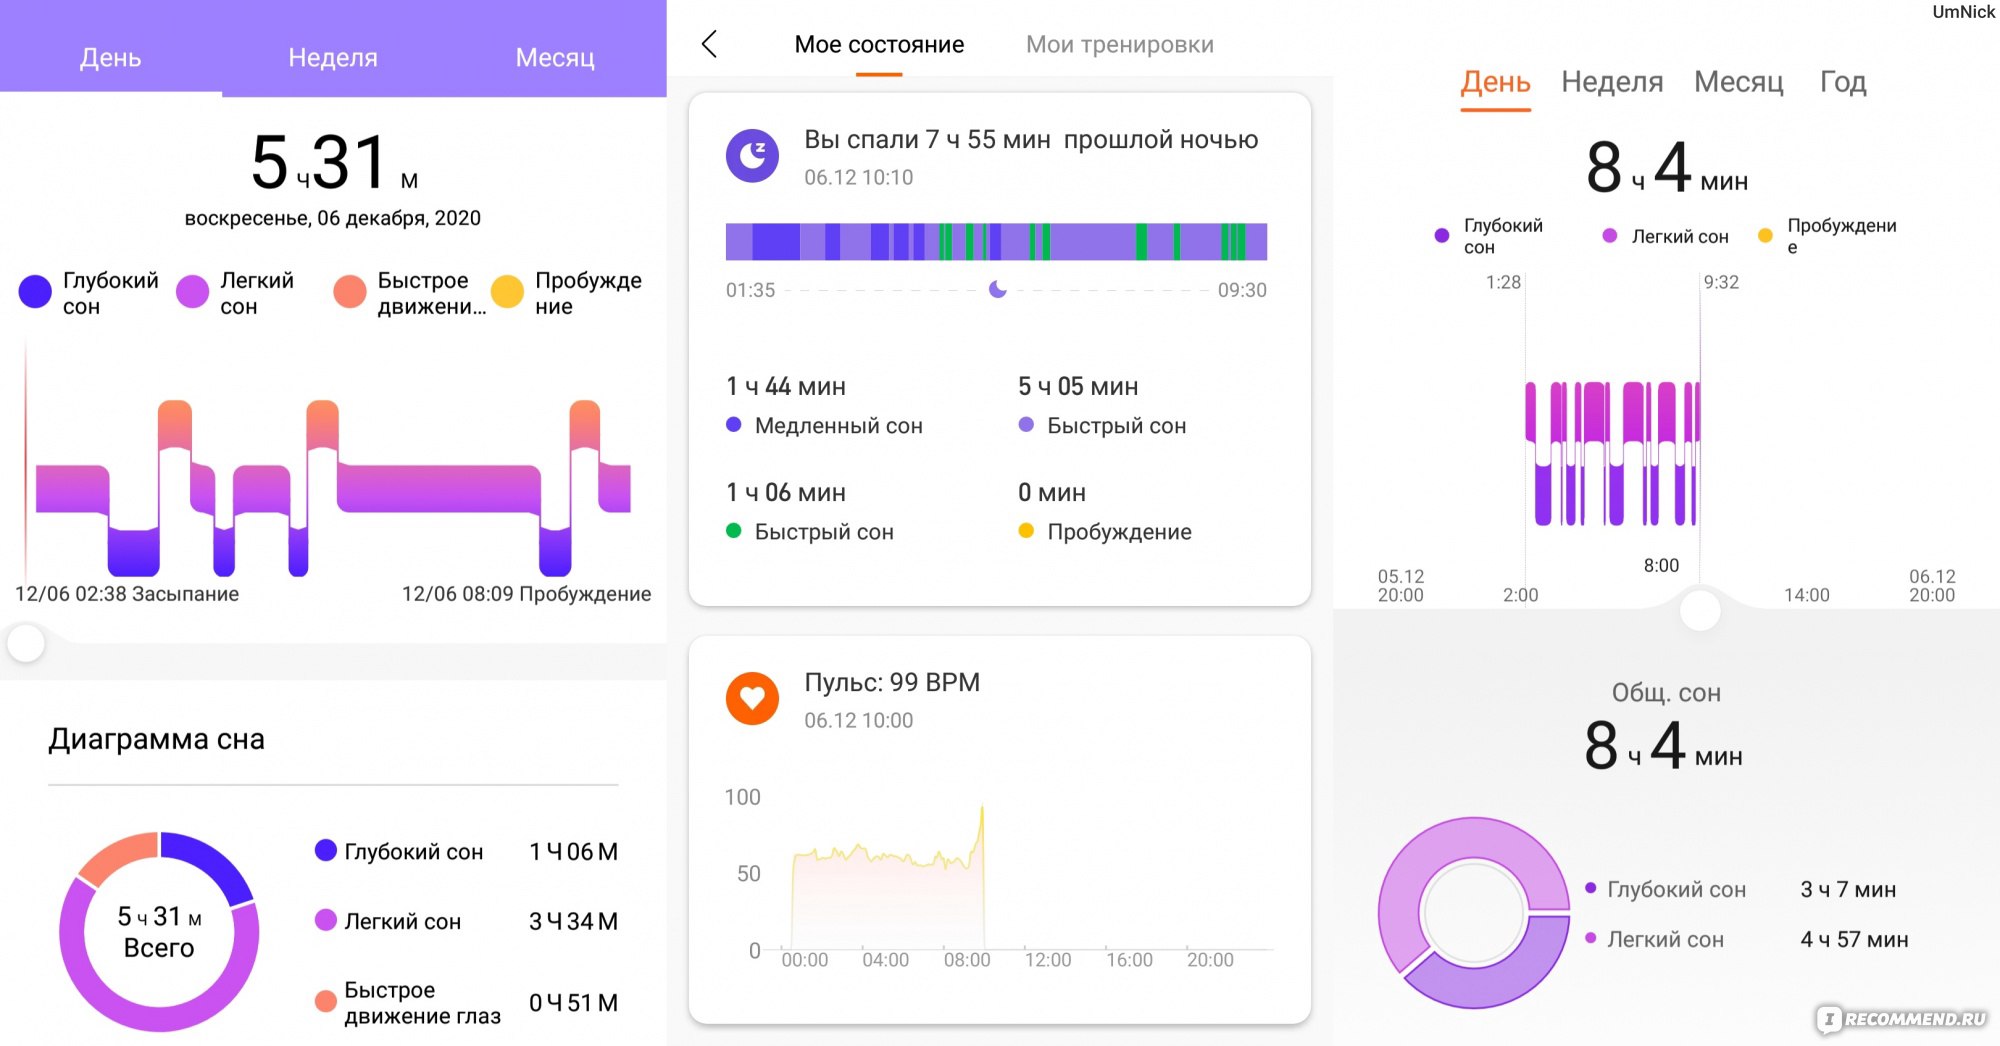This screenshot has width=2000, height=1046.
Task: Click the 1:28 sleep start label
Action: pos(1503,282)
